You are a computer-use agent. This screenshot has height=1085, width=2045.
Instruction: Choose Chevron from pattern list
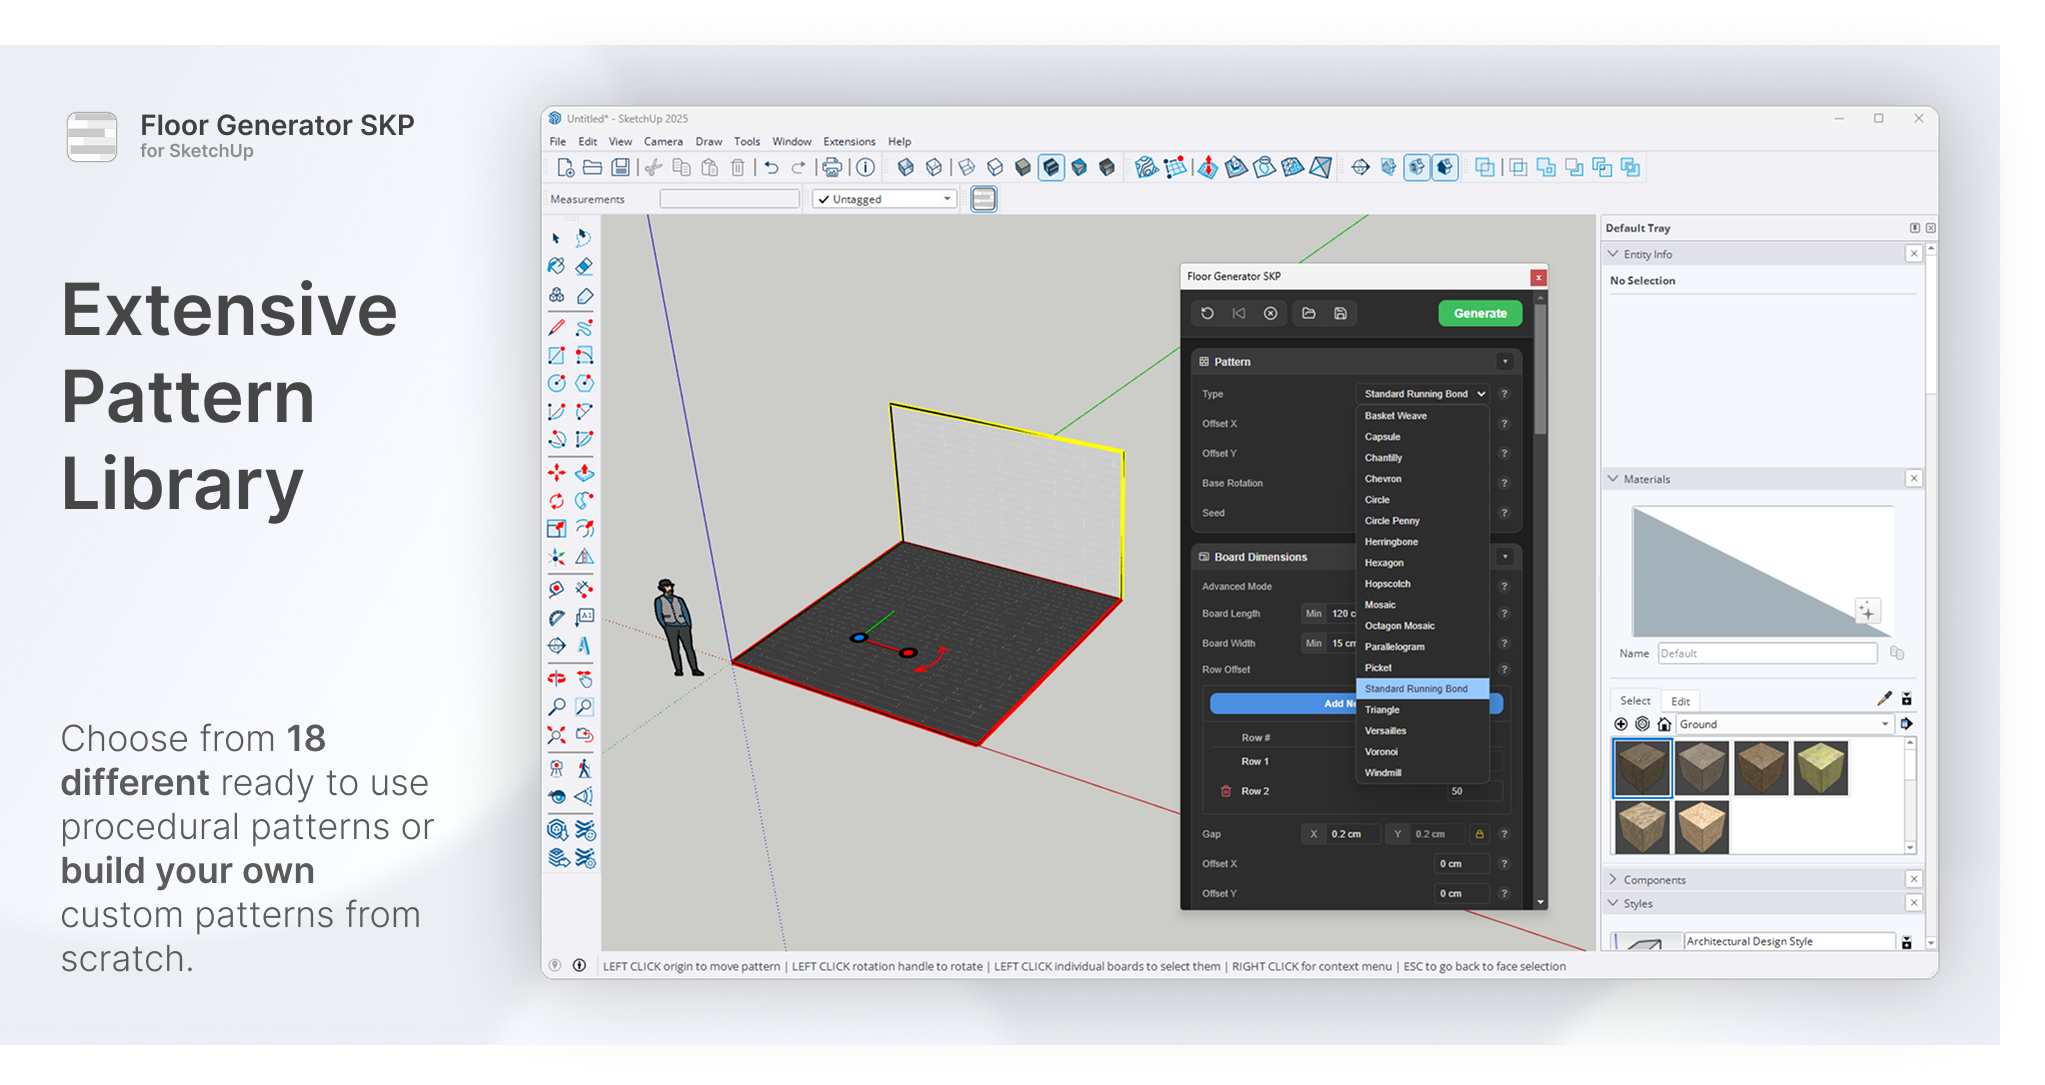pos(1383,479)
